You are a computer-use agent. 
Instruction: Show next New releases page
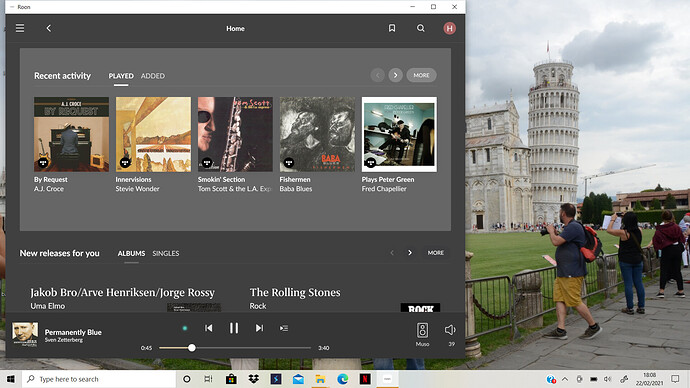pos(410,253)
